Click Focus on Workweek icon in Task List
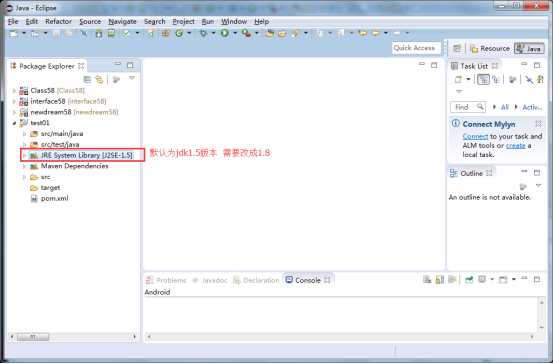This screenshot has width=553, height=364. [513, 80]
